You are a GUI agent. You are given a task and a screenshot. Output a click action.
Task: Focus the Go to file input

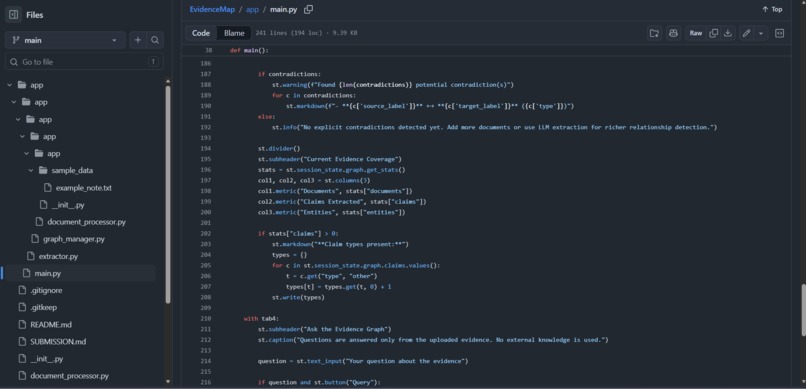[84, 62]
